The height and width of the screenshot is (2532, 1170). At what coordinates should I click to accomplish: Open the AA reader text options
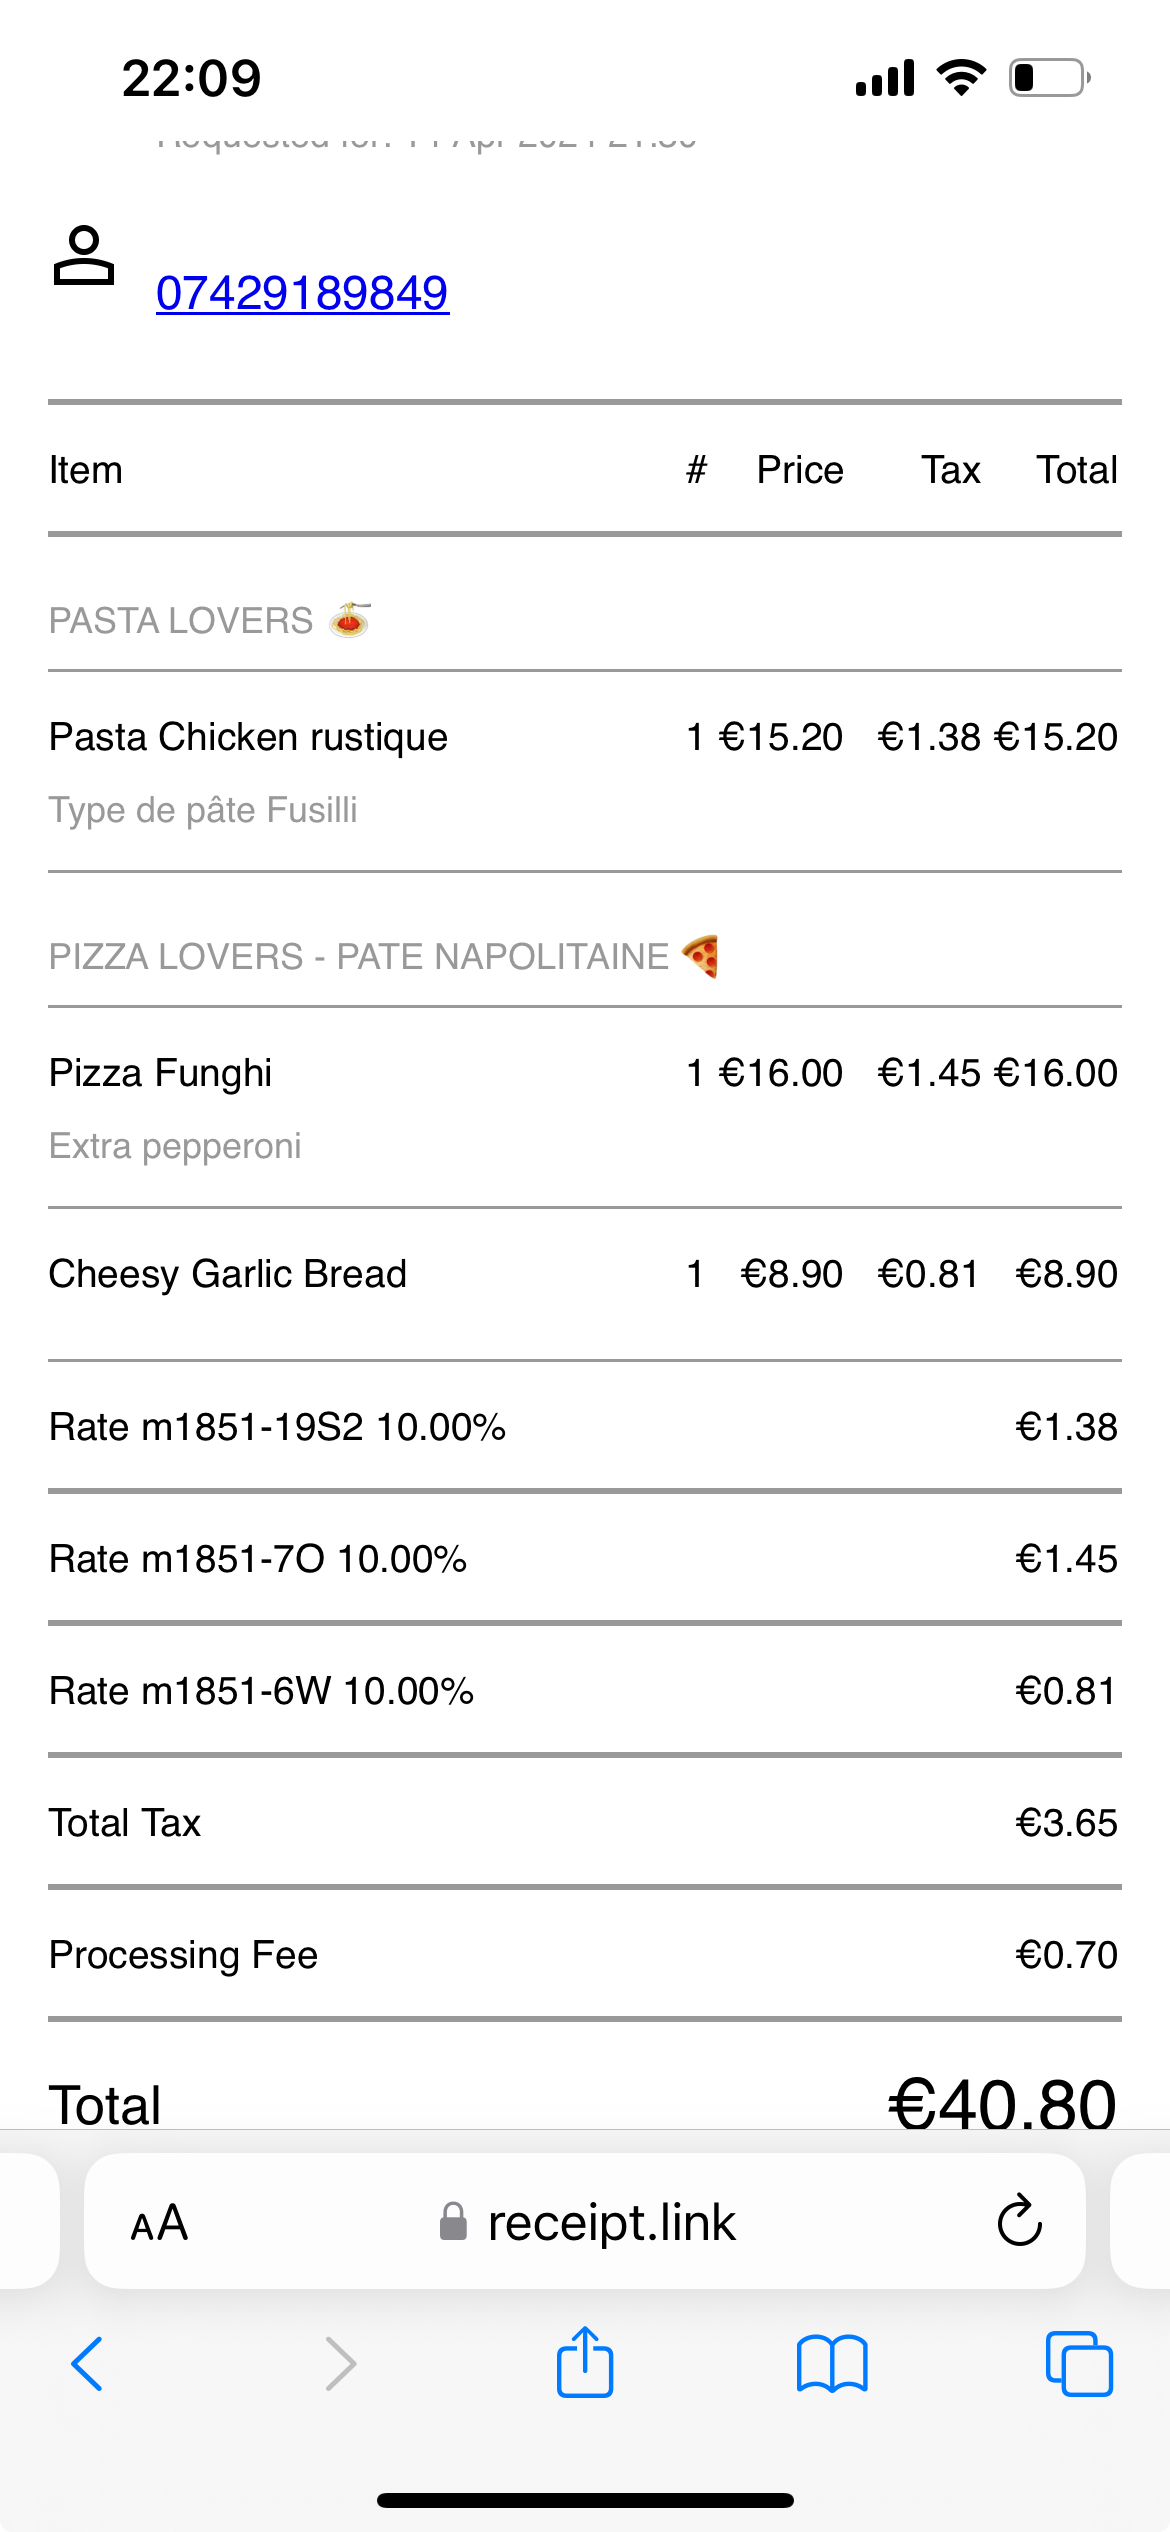159,2223
